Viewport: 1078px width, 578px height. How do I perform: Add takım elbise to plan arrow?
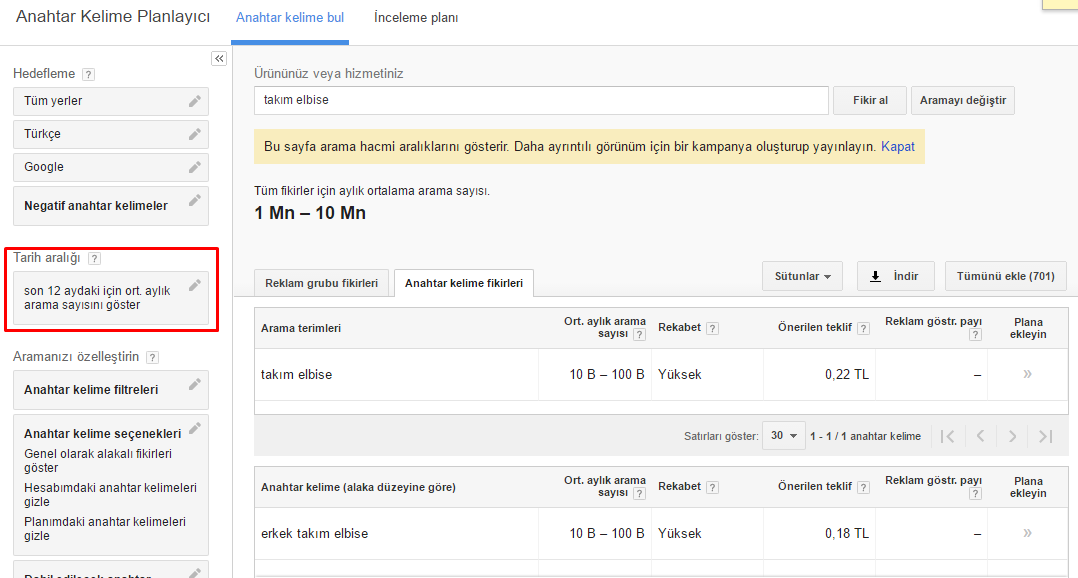tap(1027, 375)
